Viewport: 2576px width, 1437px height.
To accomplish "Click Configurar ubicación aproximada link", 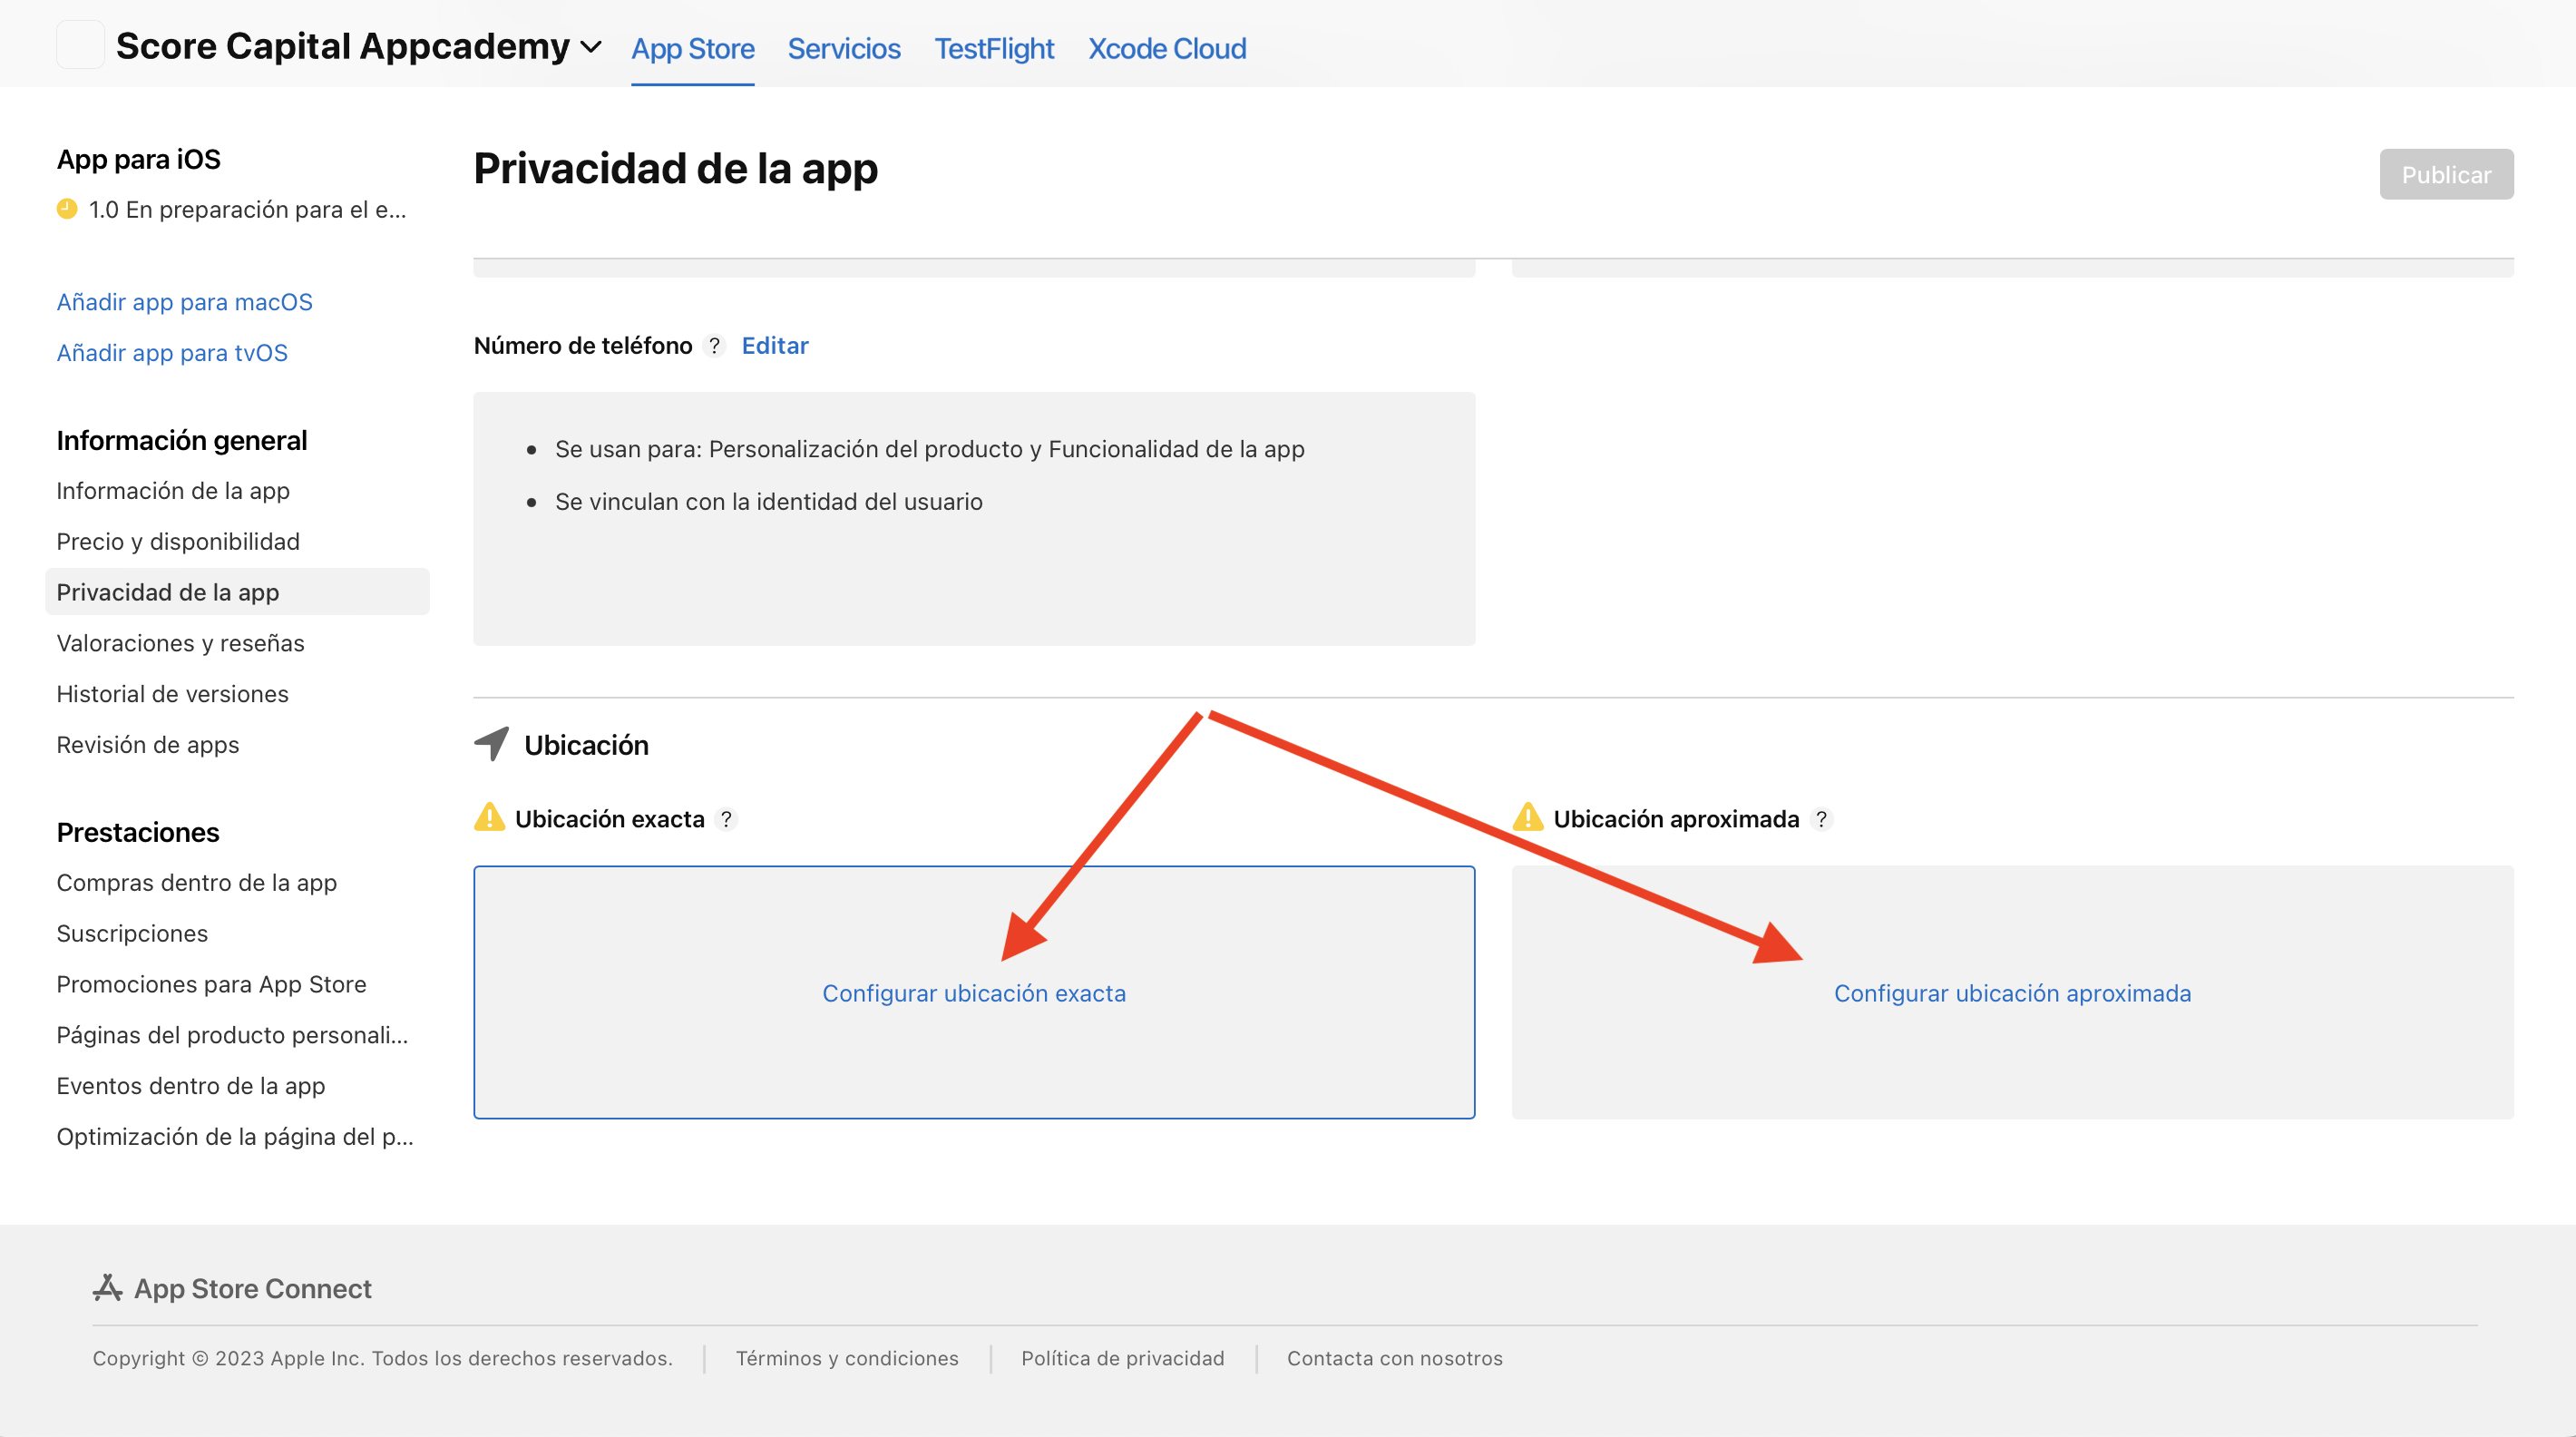I will [2012, 993].
